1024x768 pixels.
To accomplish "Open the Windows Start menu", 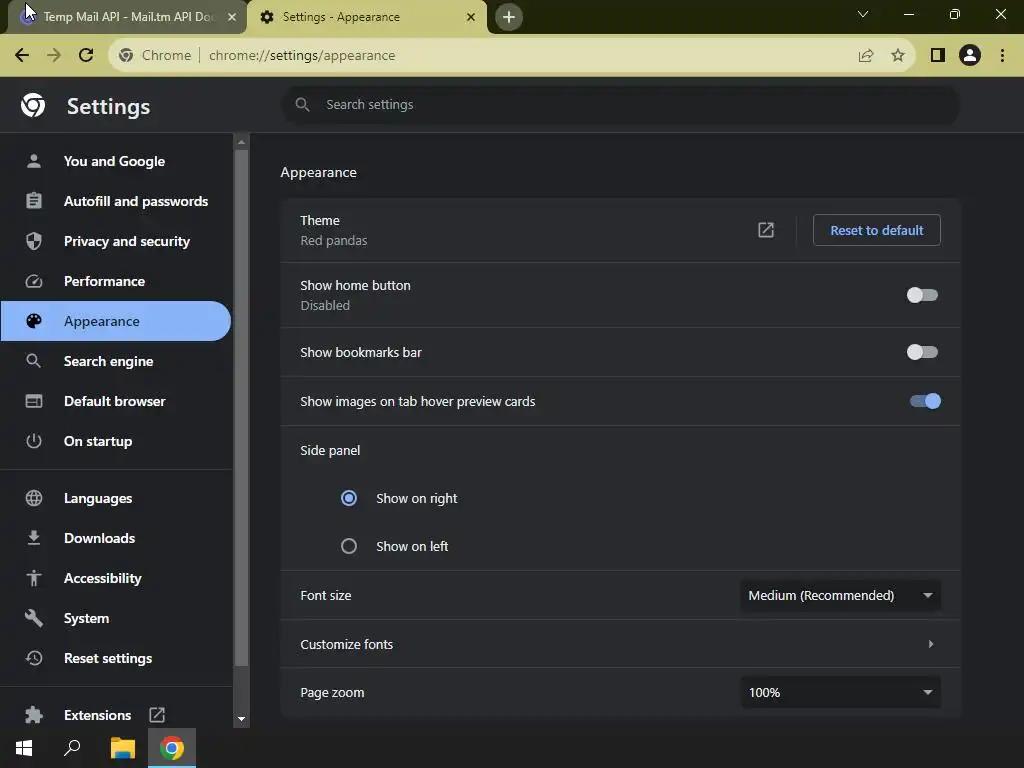I will [24, 748].
